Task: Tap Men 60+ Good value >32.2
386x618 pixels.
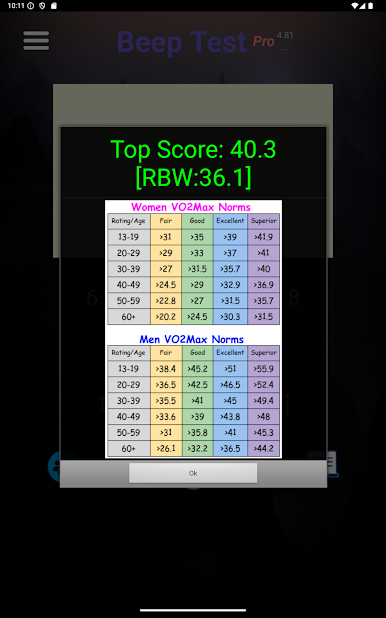Action: coord(198,448)
